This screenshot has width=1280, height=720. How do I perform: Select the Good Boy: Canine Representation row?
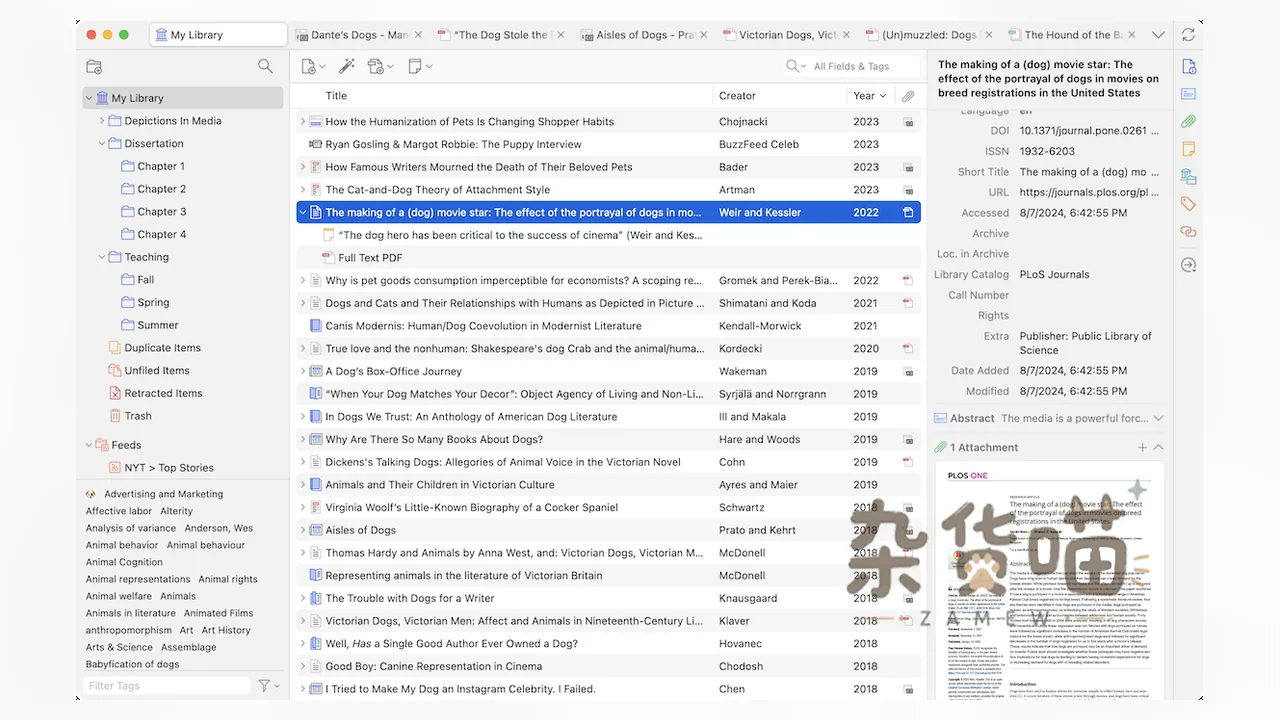click(x=609, y=666)
